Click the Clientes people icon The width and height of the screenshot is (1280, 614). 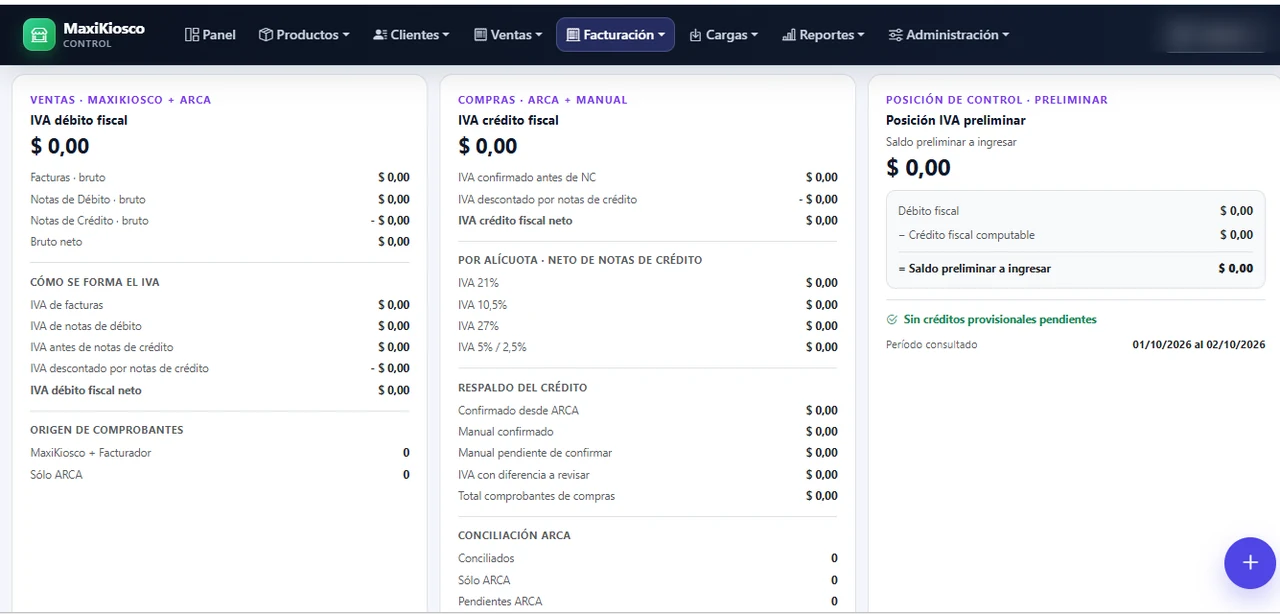coord(380,35)
